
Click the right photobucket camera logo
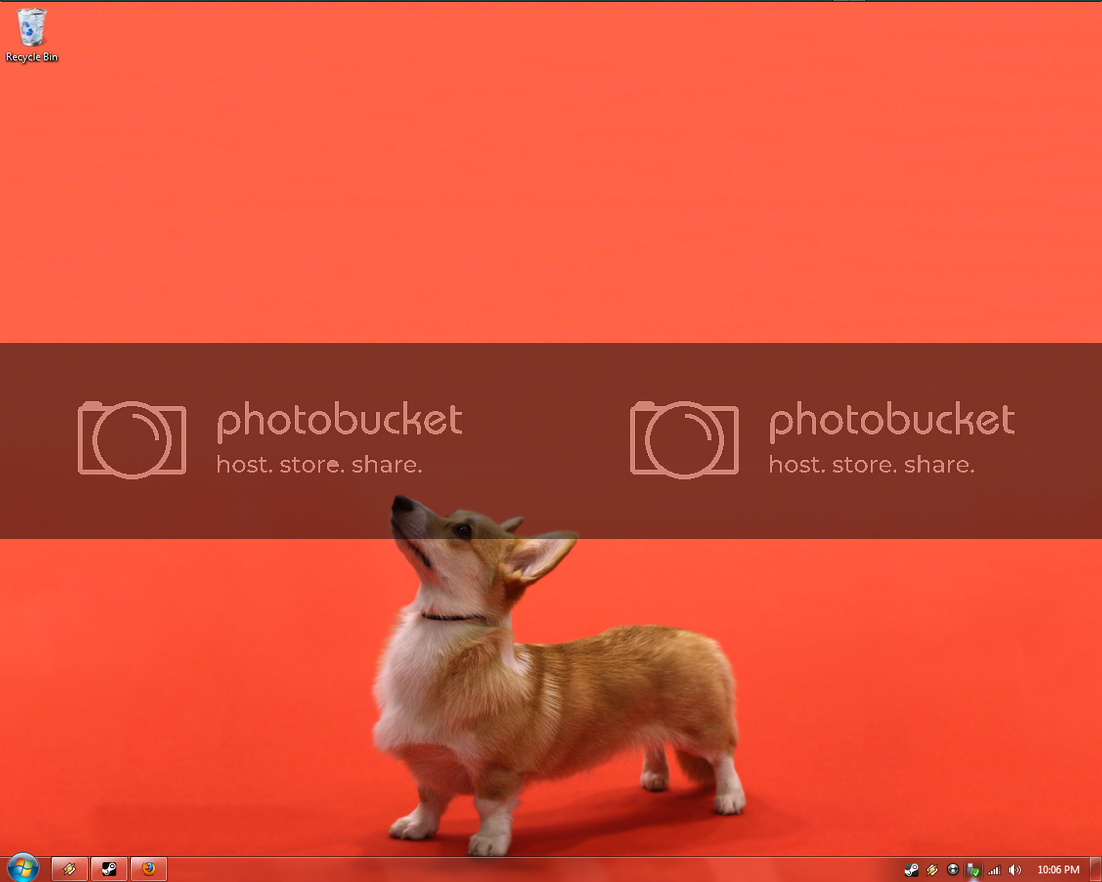click(684, 439)
